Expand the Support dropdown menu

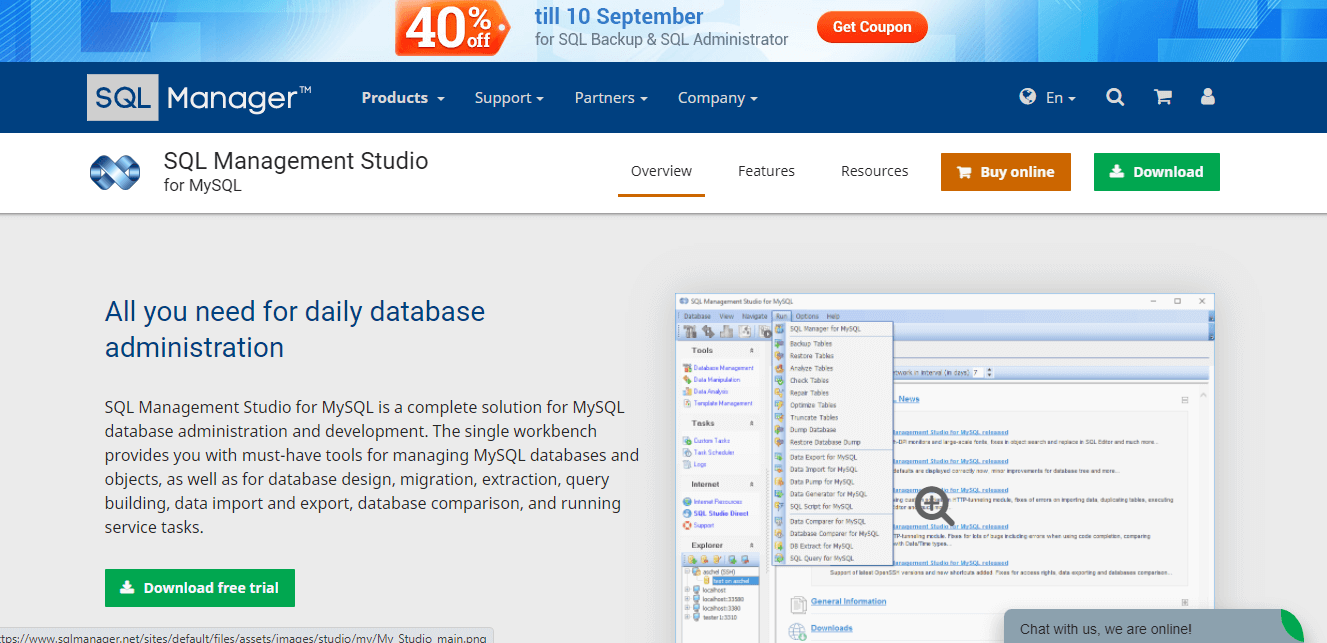(x=509, y=98)
